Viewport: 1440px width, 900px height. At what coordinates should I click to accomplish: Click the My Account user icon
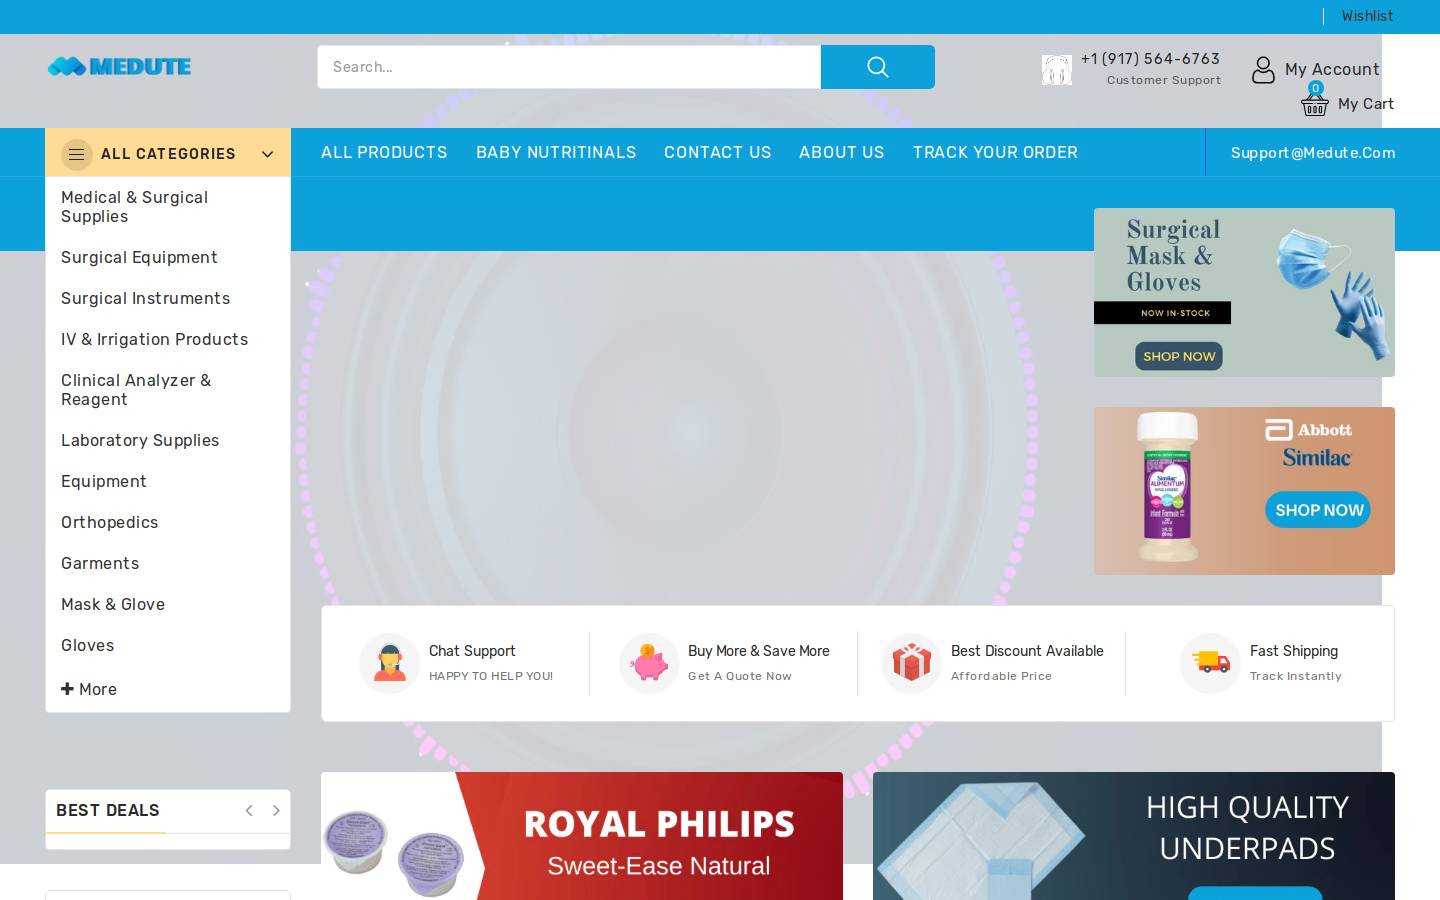(x=1263, y=70)
